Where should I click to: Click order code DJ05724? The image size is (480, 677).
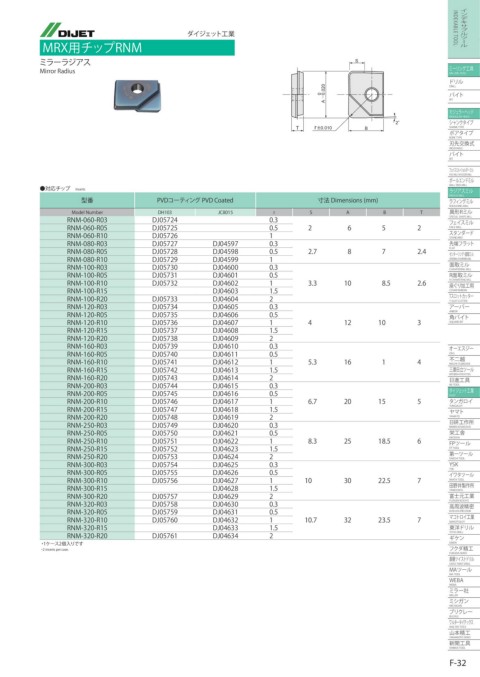[x=165, y=220]
